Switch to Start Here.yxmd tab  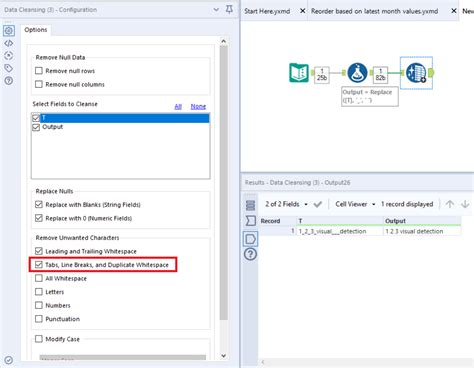(267, 11)
